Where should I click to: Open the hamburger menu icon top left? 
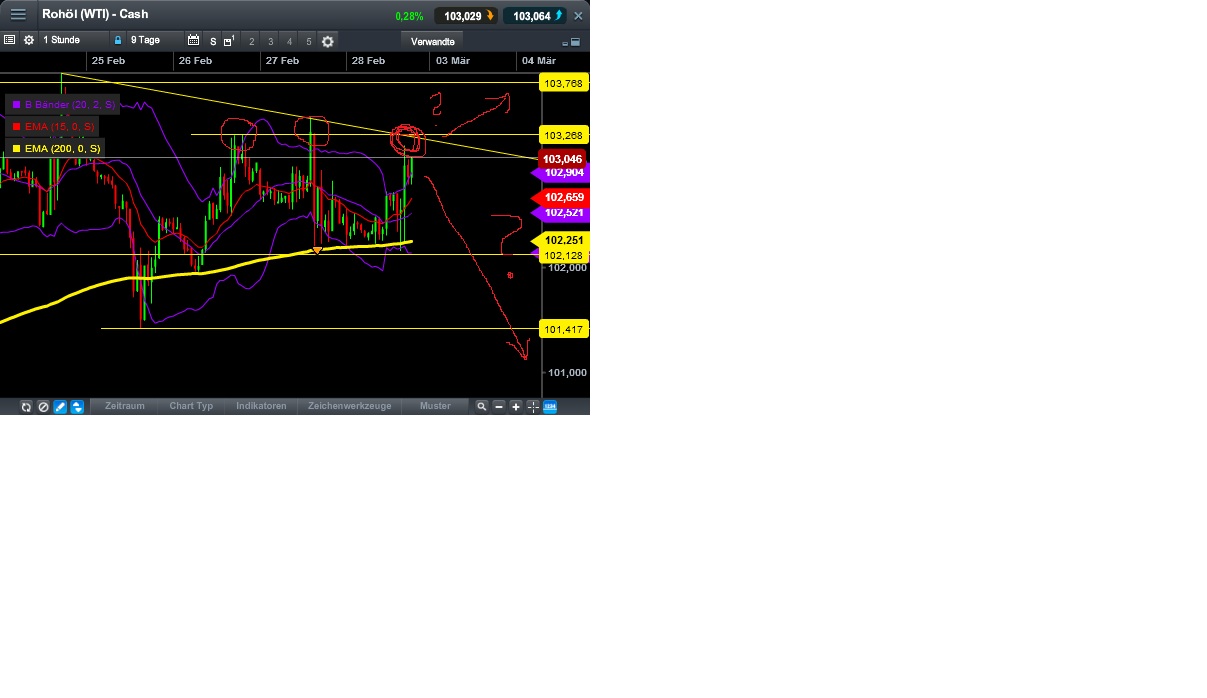[x=18, y=14]
